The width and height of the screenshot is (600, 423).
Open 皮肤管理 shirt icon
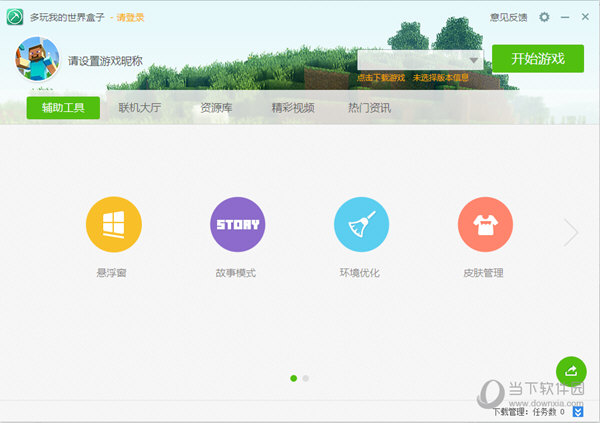pos(485,224)
